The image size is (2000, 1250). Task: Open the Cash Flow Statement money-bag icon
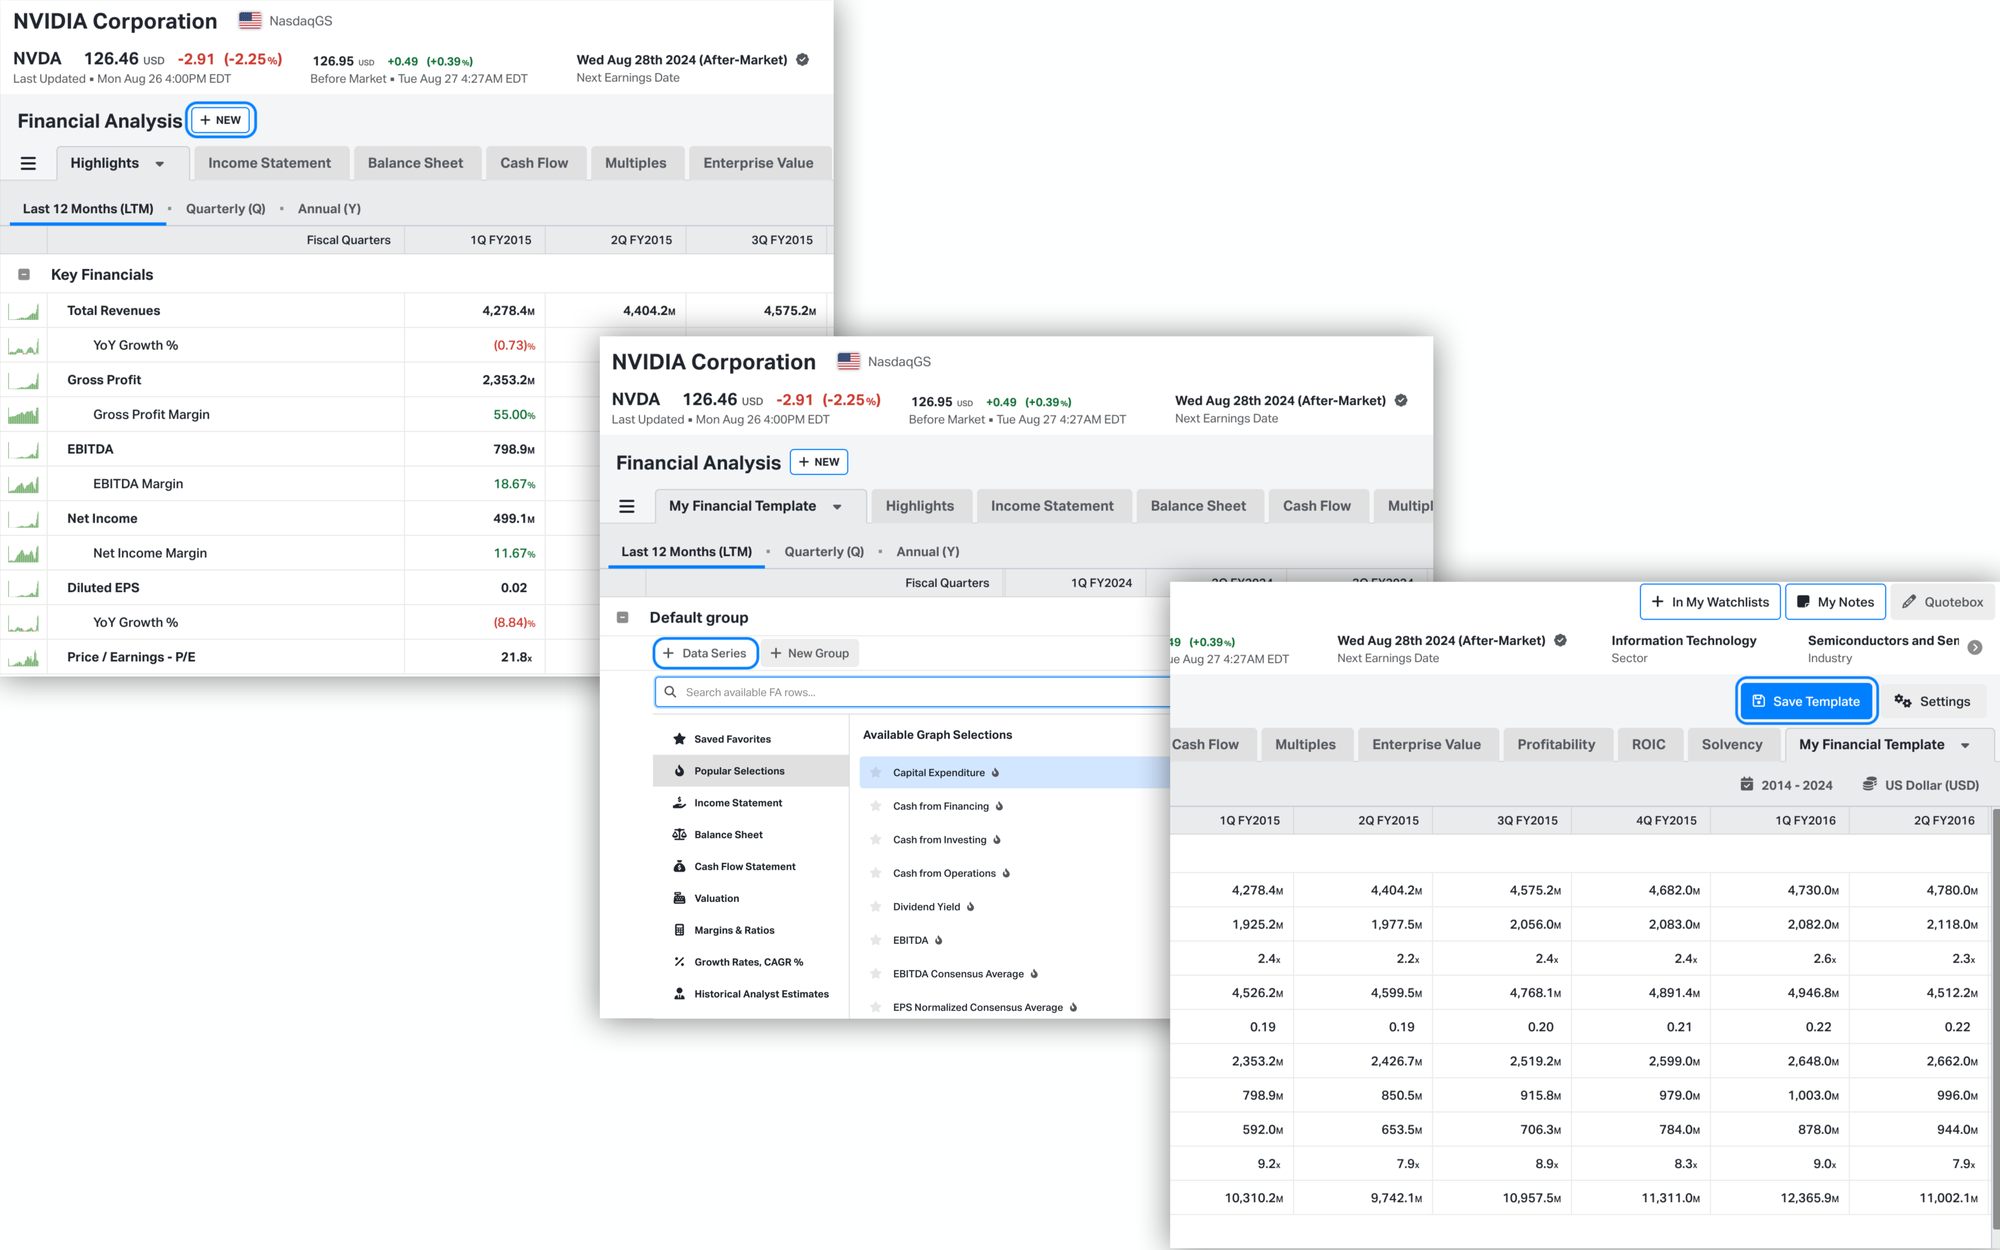pos(678,866)
